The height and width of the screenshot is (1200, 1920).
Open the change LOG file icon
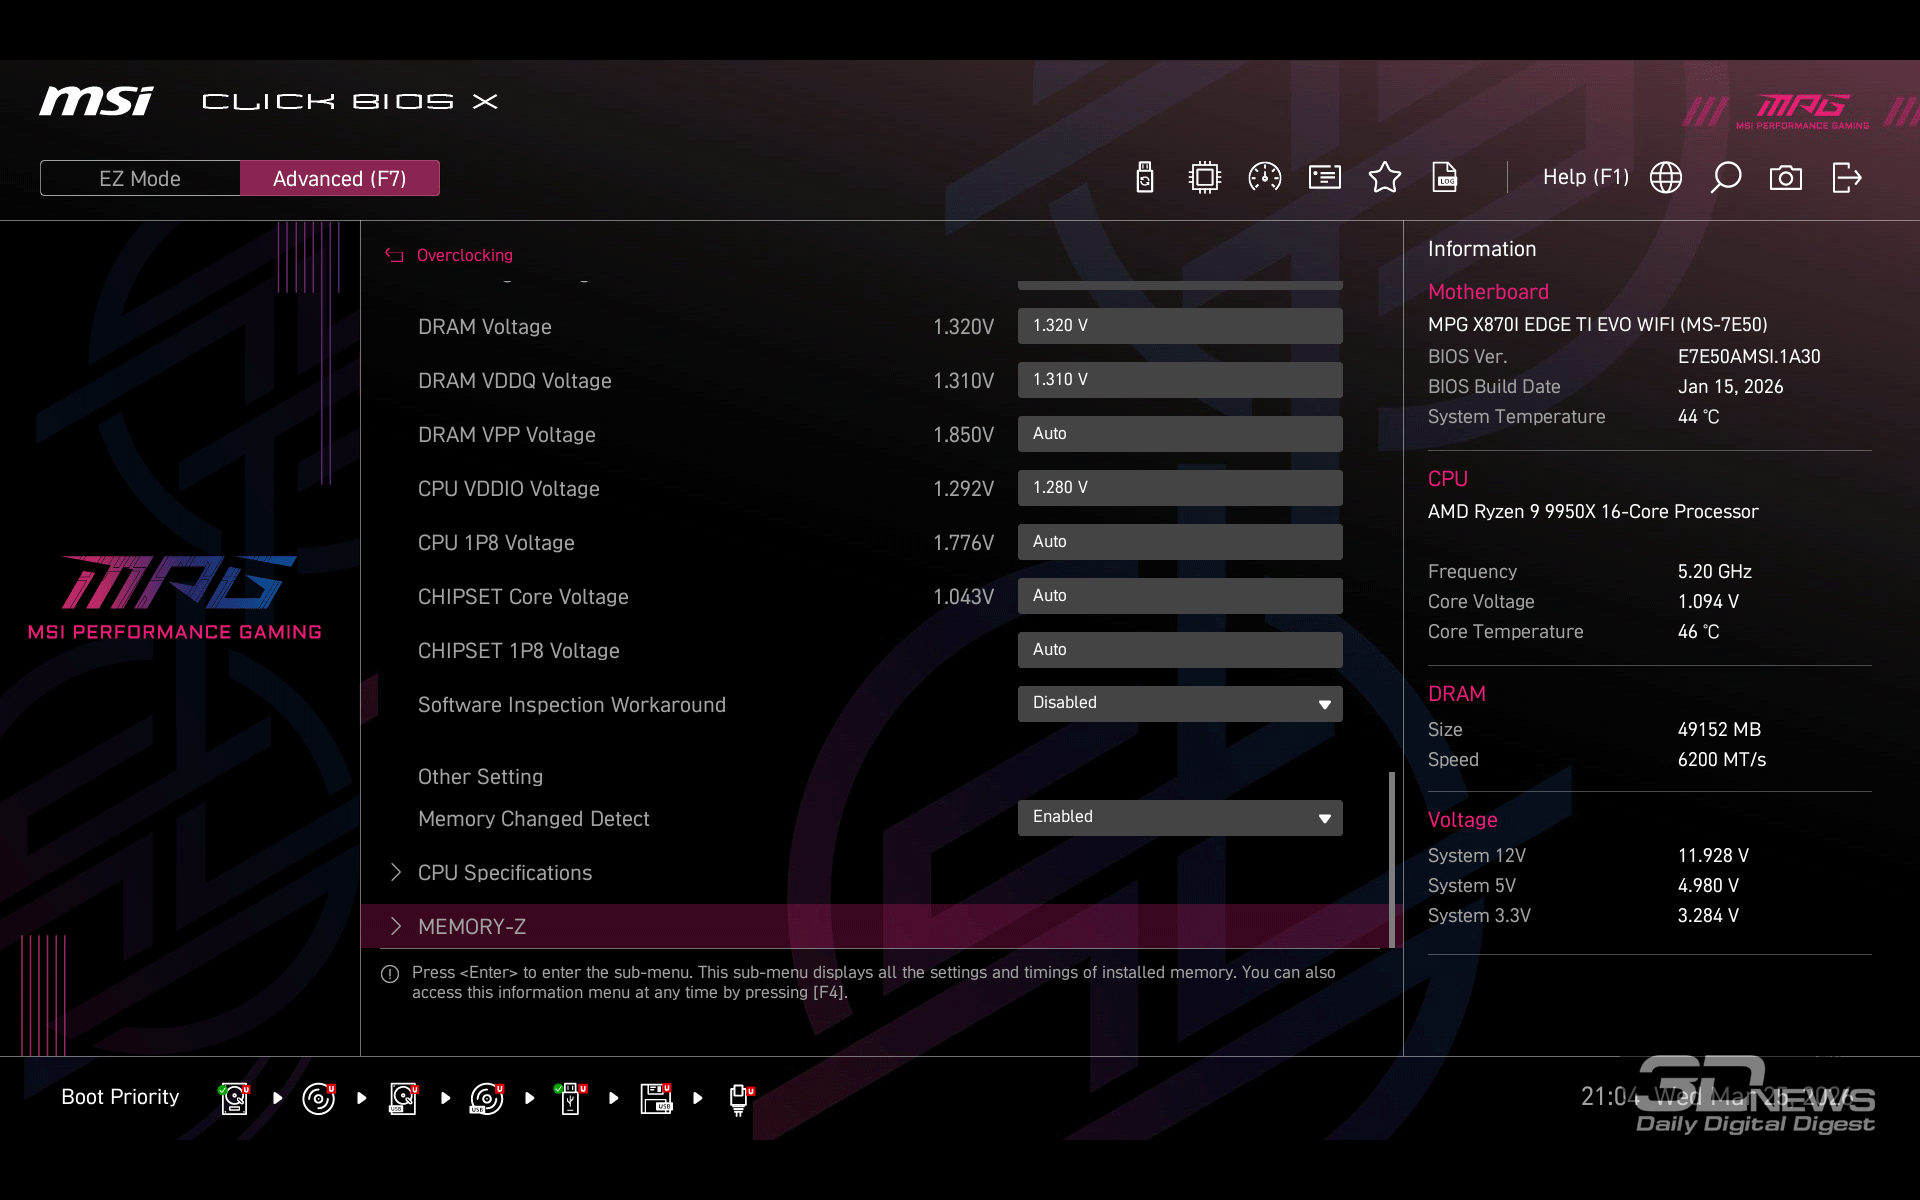[1445, 178]
